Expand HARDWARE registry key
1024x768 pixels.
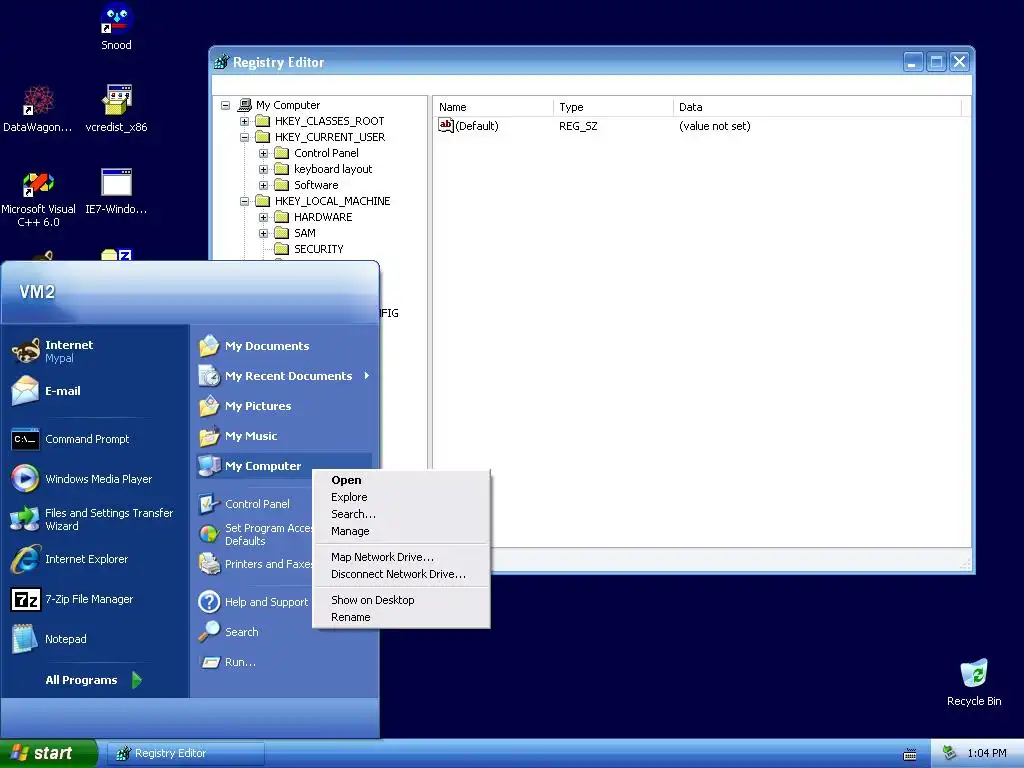point(263,217)
